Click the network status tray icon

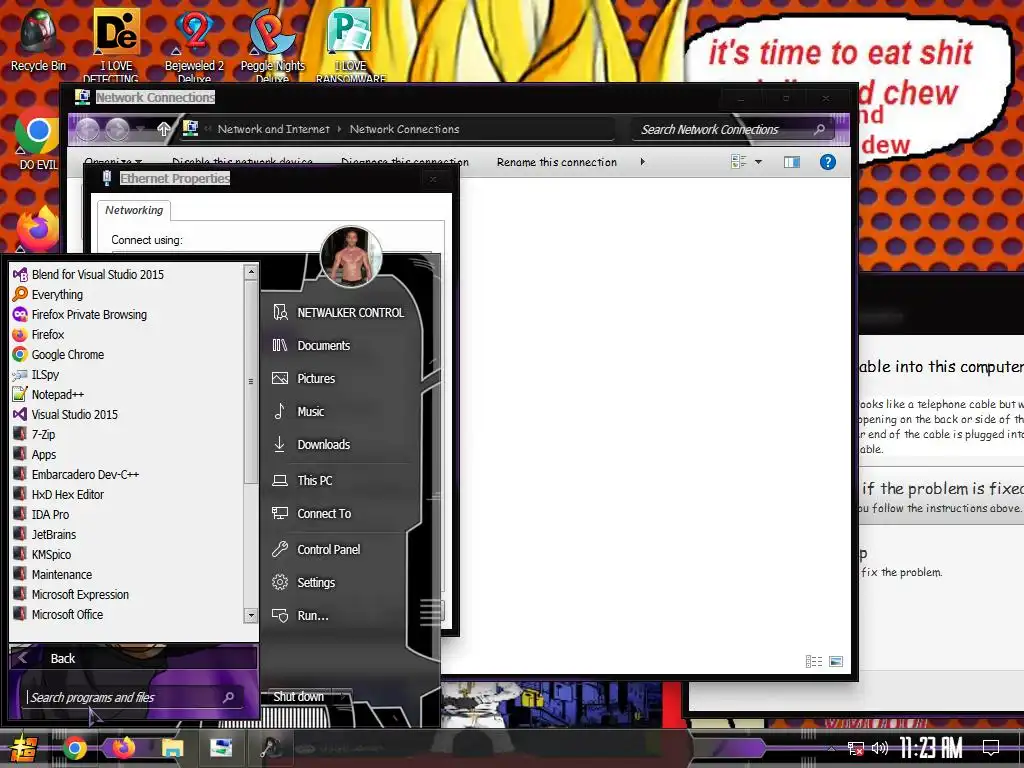point(855,748)
